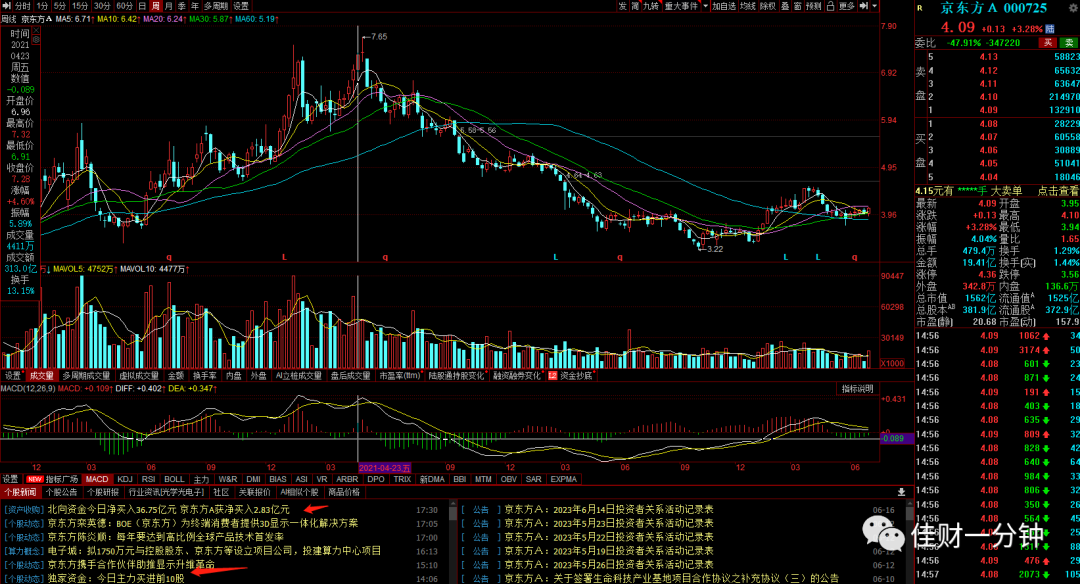The height and width of the screenshot is (584, 1080).
Task: Click the lock icon in top toolbar
Action: pyautogui.click(x=830, y=6)
